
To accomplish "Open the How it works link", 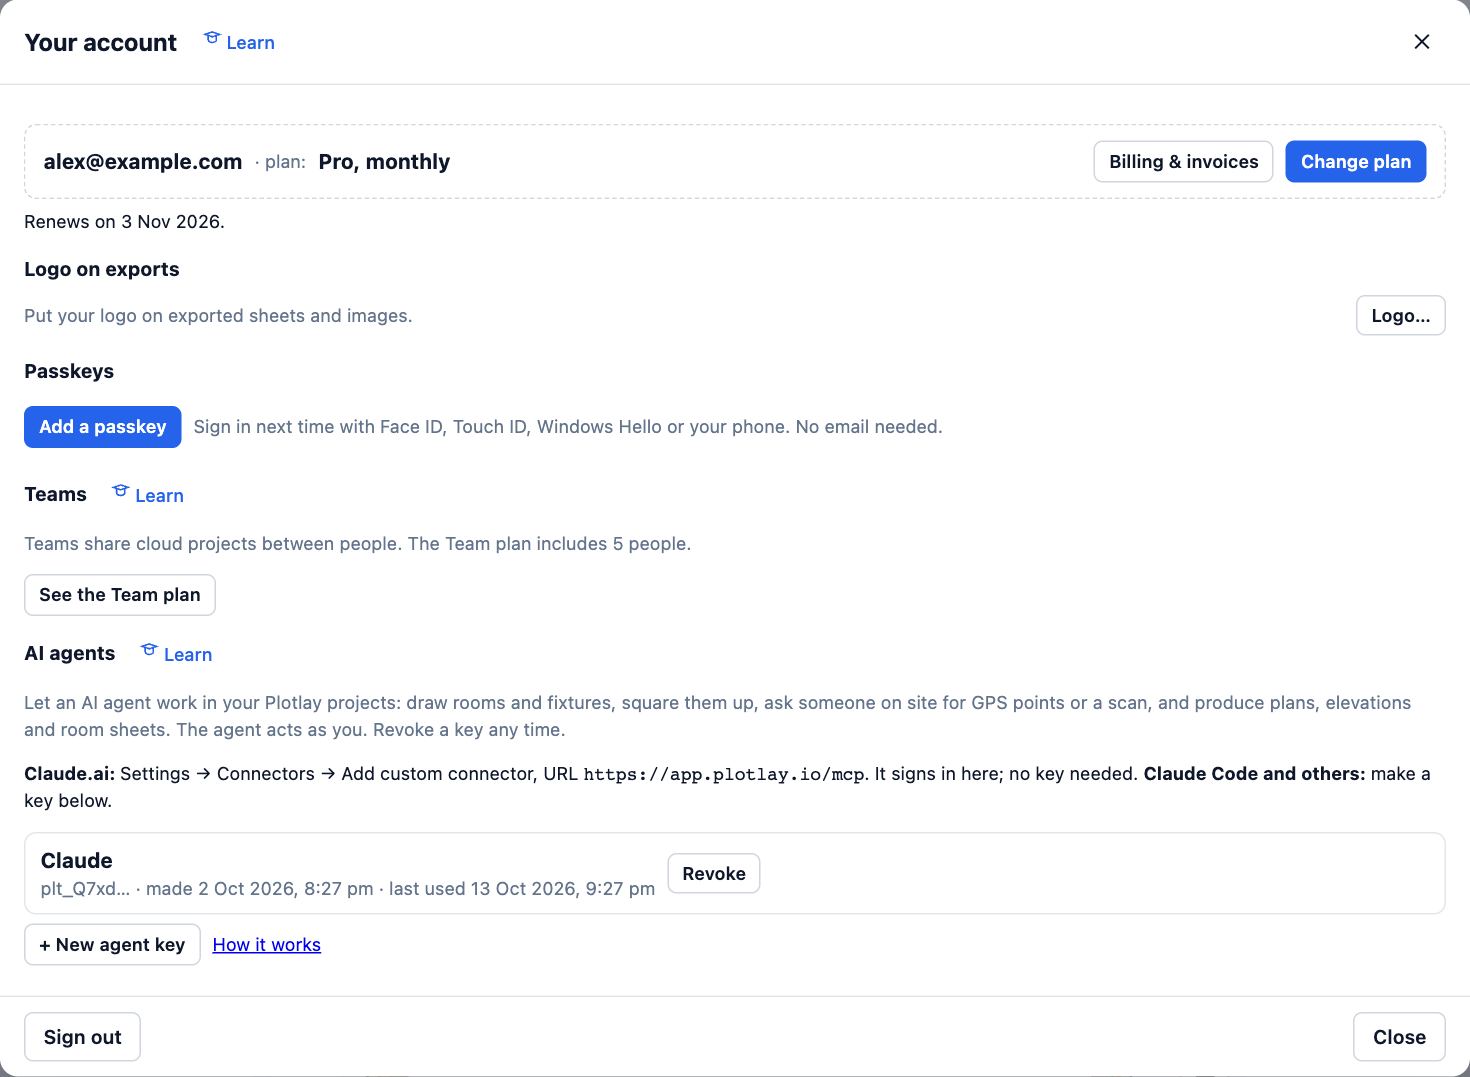I will coord(267,945).
